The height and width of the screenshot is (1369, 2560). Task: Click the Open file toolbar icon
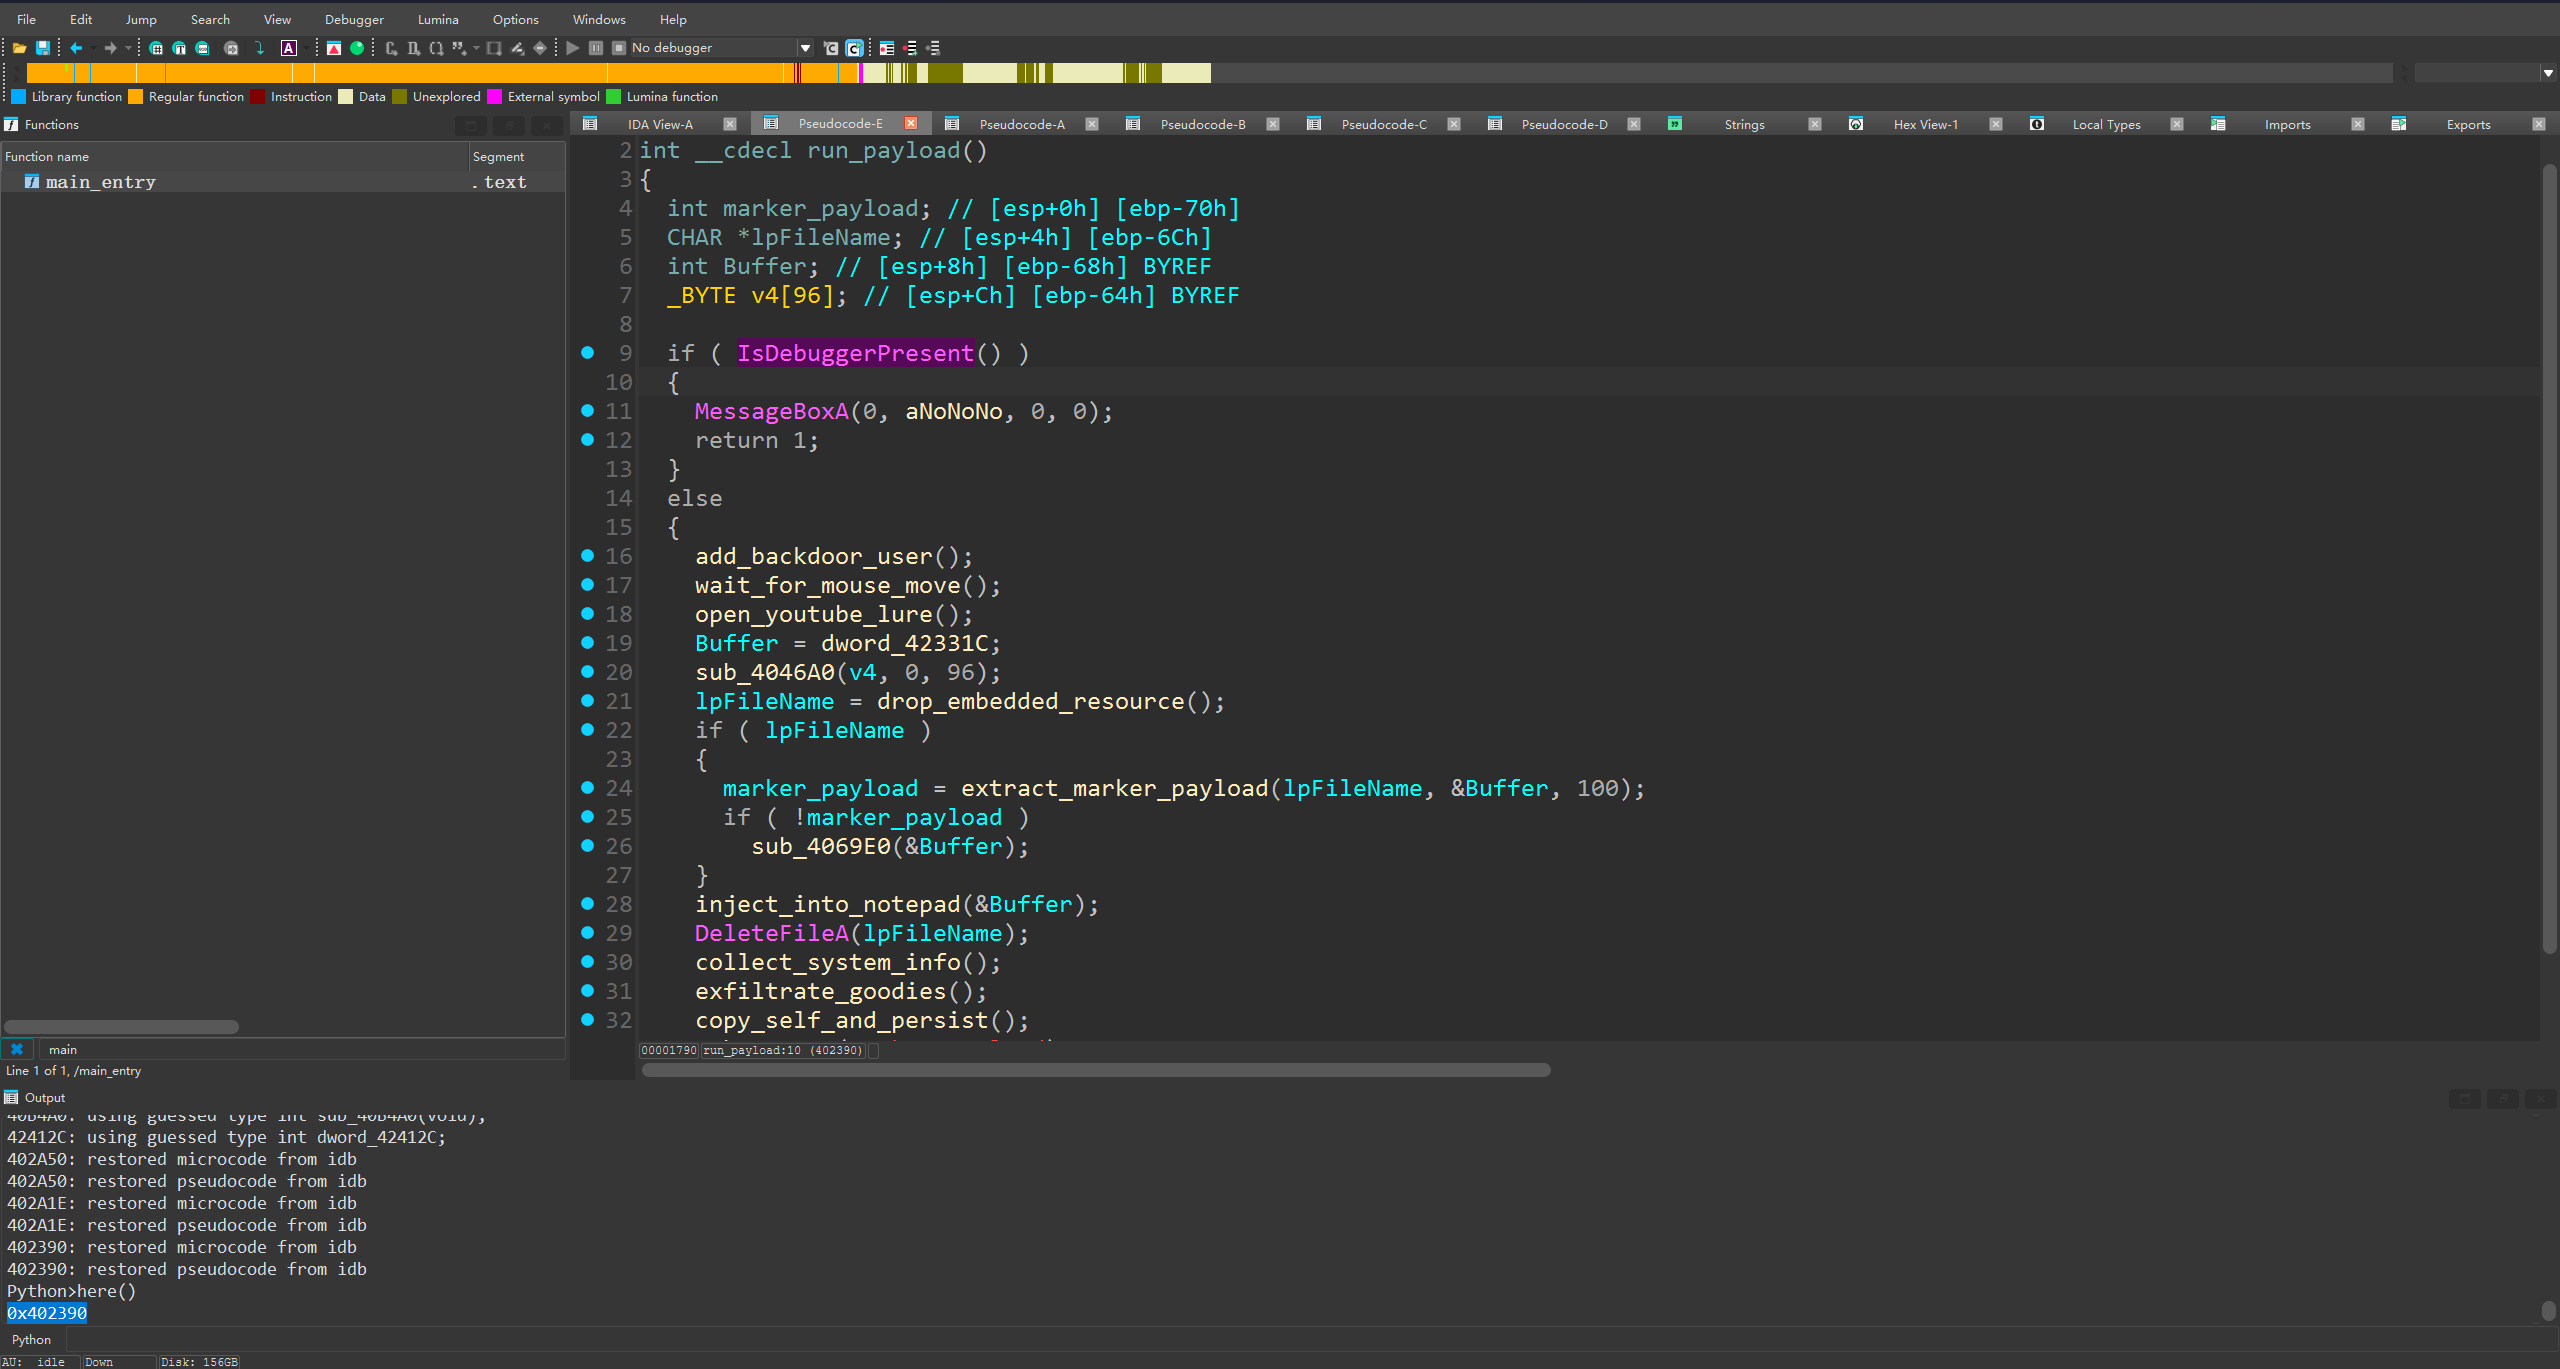(x=19, y=48)
